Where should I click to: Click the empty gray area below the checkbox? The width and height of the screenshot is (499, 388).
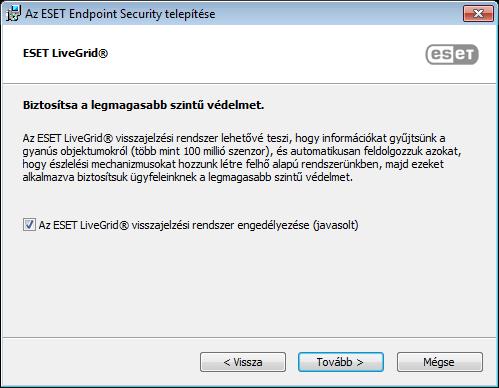tap(249, 283)
